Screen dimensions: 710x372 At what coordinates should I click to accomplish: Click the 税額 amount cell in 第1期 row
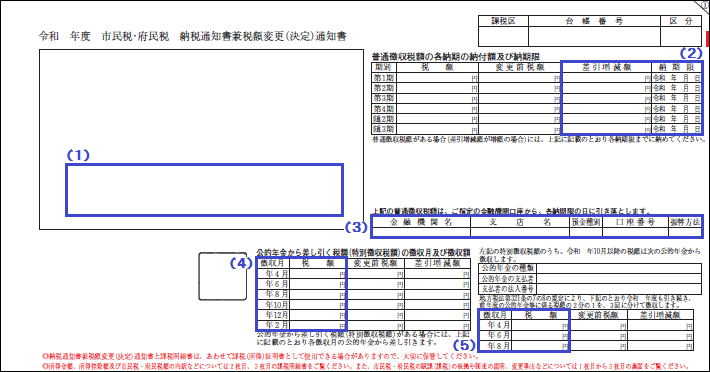tap(437, 77)
